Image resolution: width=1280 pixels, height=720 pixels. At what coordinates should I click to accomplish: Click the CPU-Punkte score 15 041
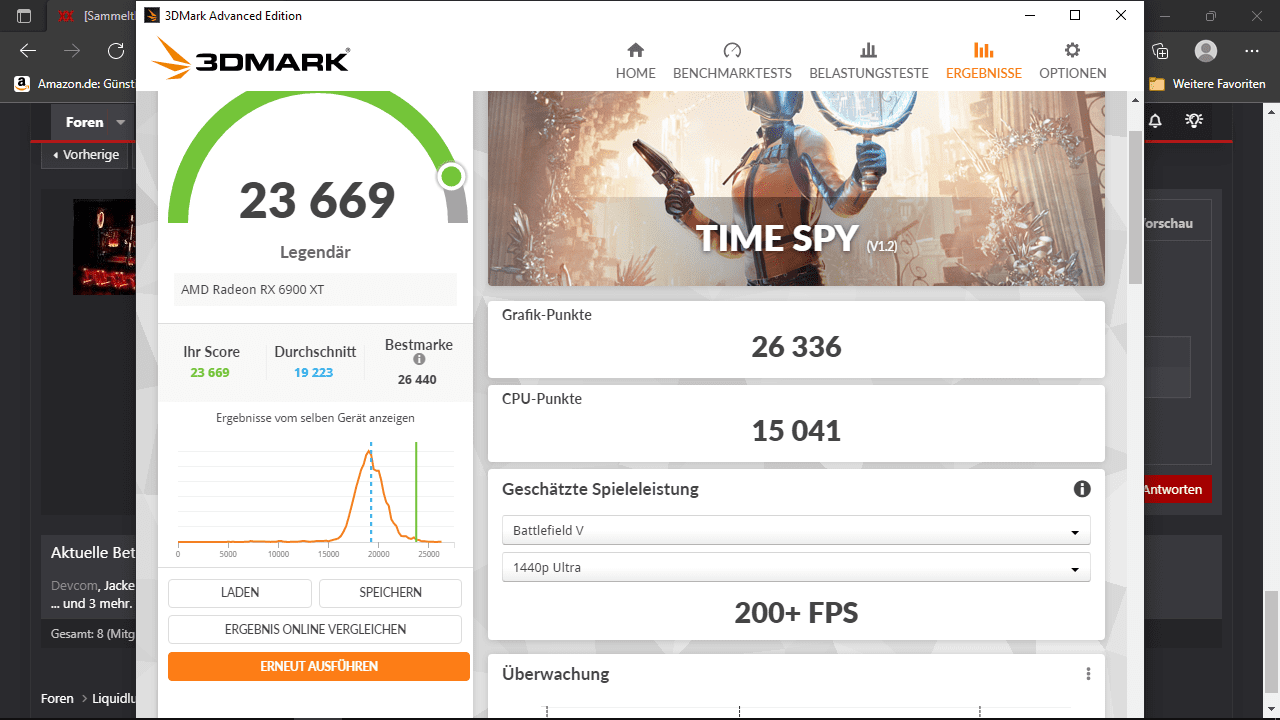796,431
